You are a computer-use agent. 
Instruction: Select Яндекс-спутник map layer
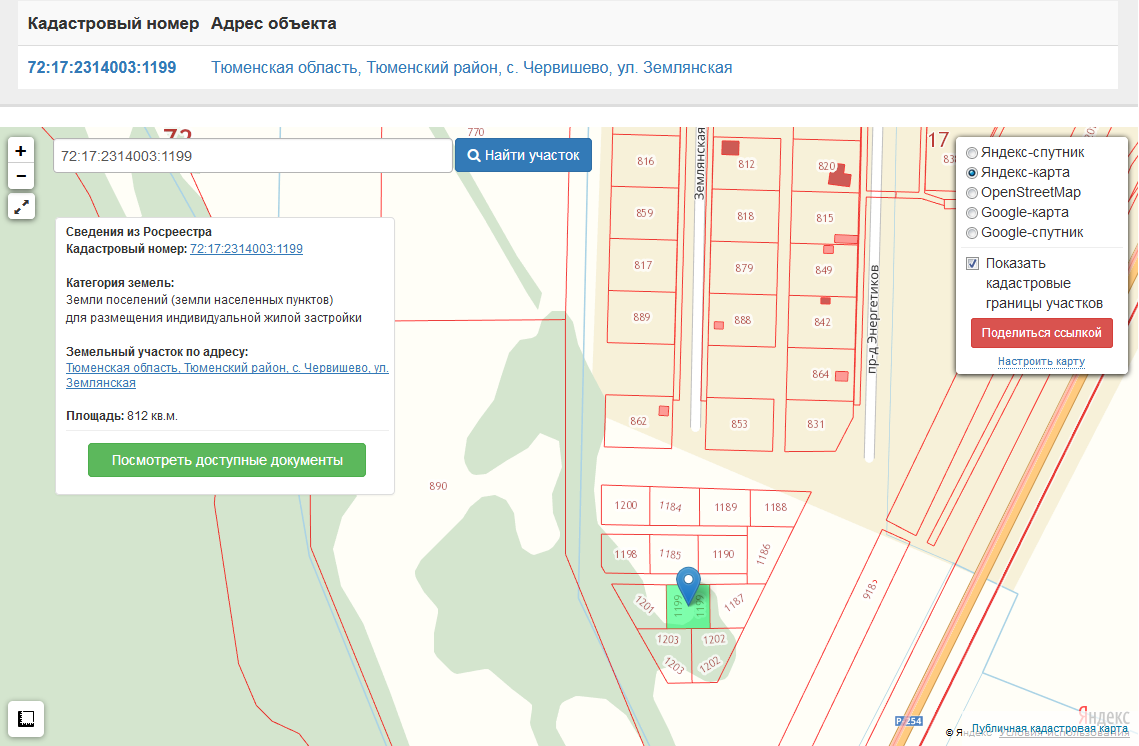[x=972, y=153]
